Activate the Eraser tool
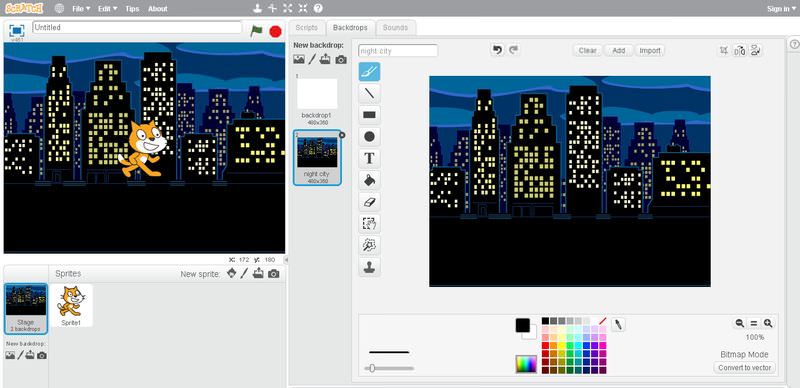This screenshot has height=388, width=800. (x=369, y=202)
